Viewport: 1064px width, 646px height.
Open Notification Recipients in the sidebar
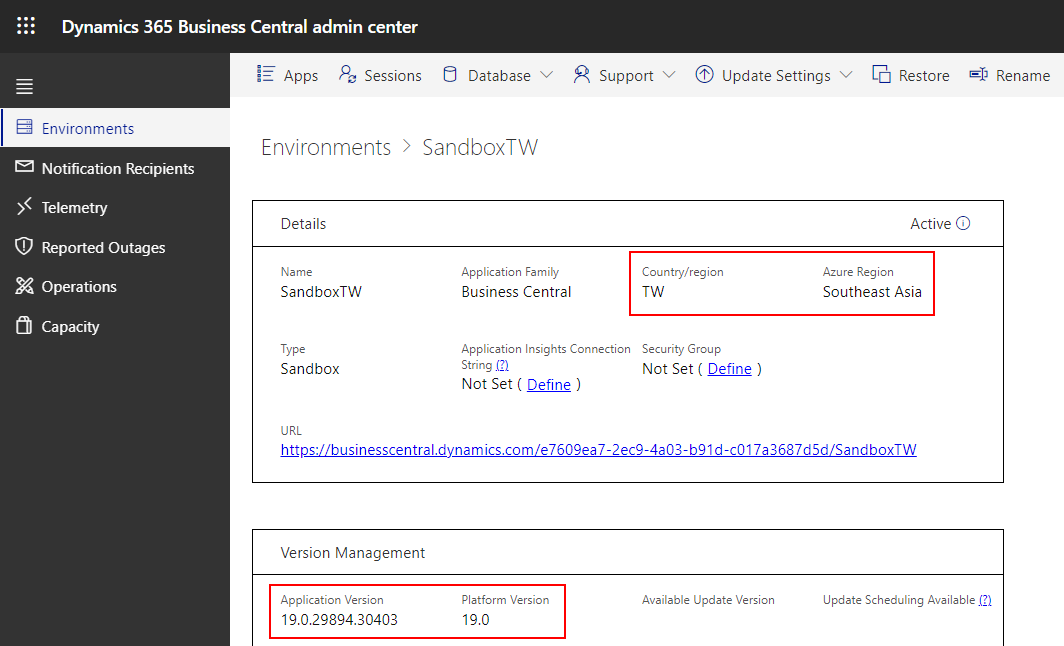point(118,168)
